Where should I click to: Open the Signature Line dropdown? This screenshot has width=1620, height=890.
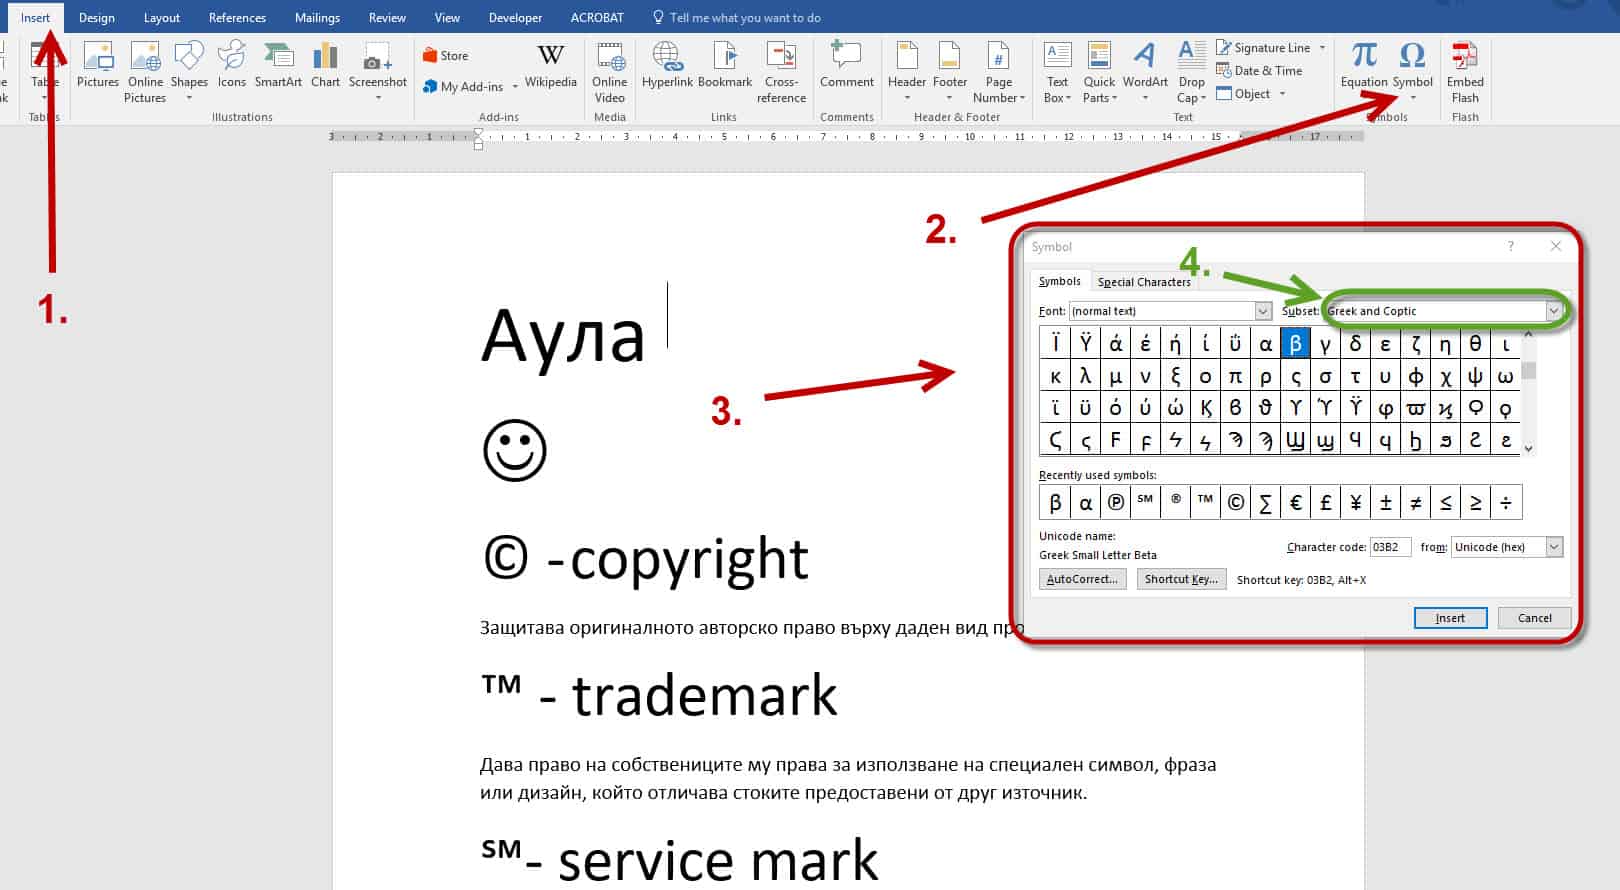[1322, 48]
